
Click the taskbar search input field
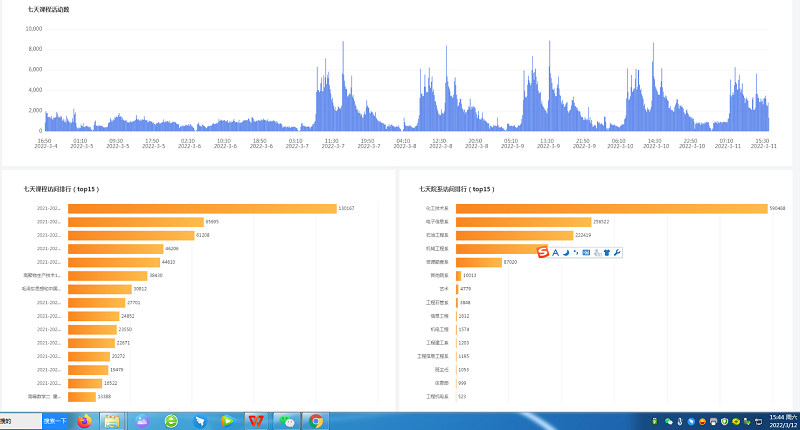point(20,421)
